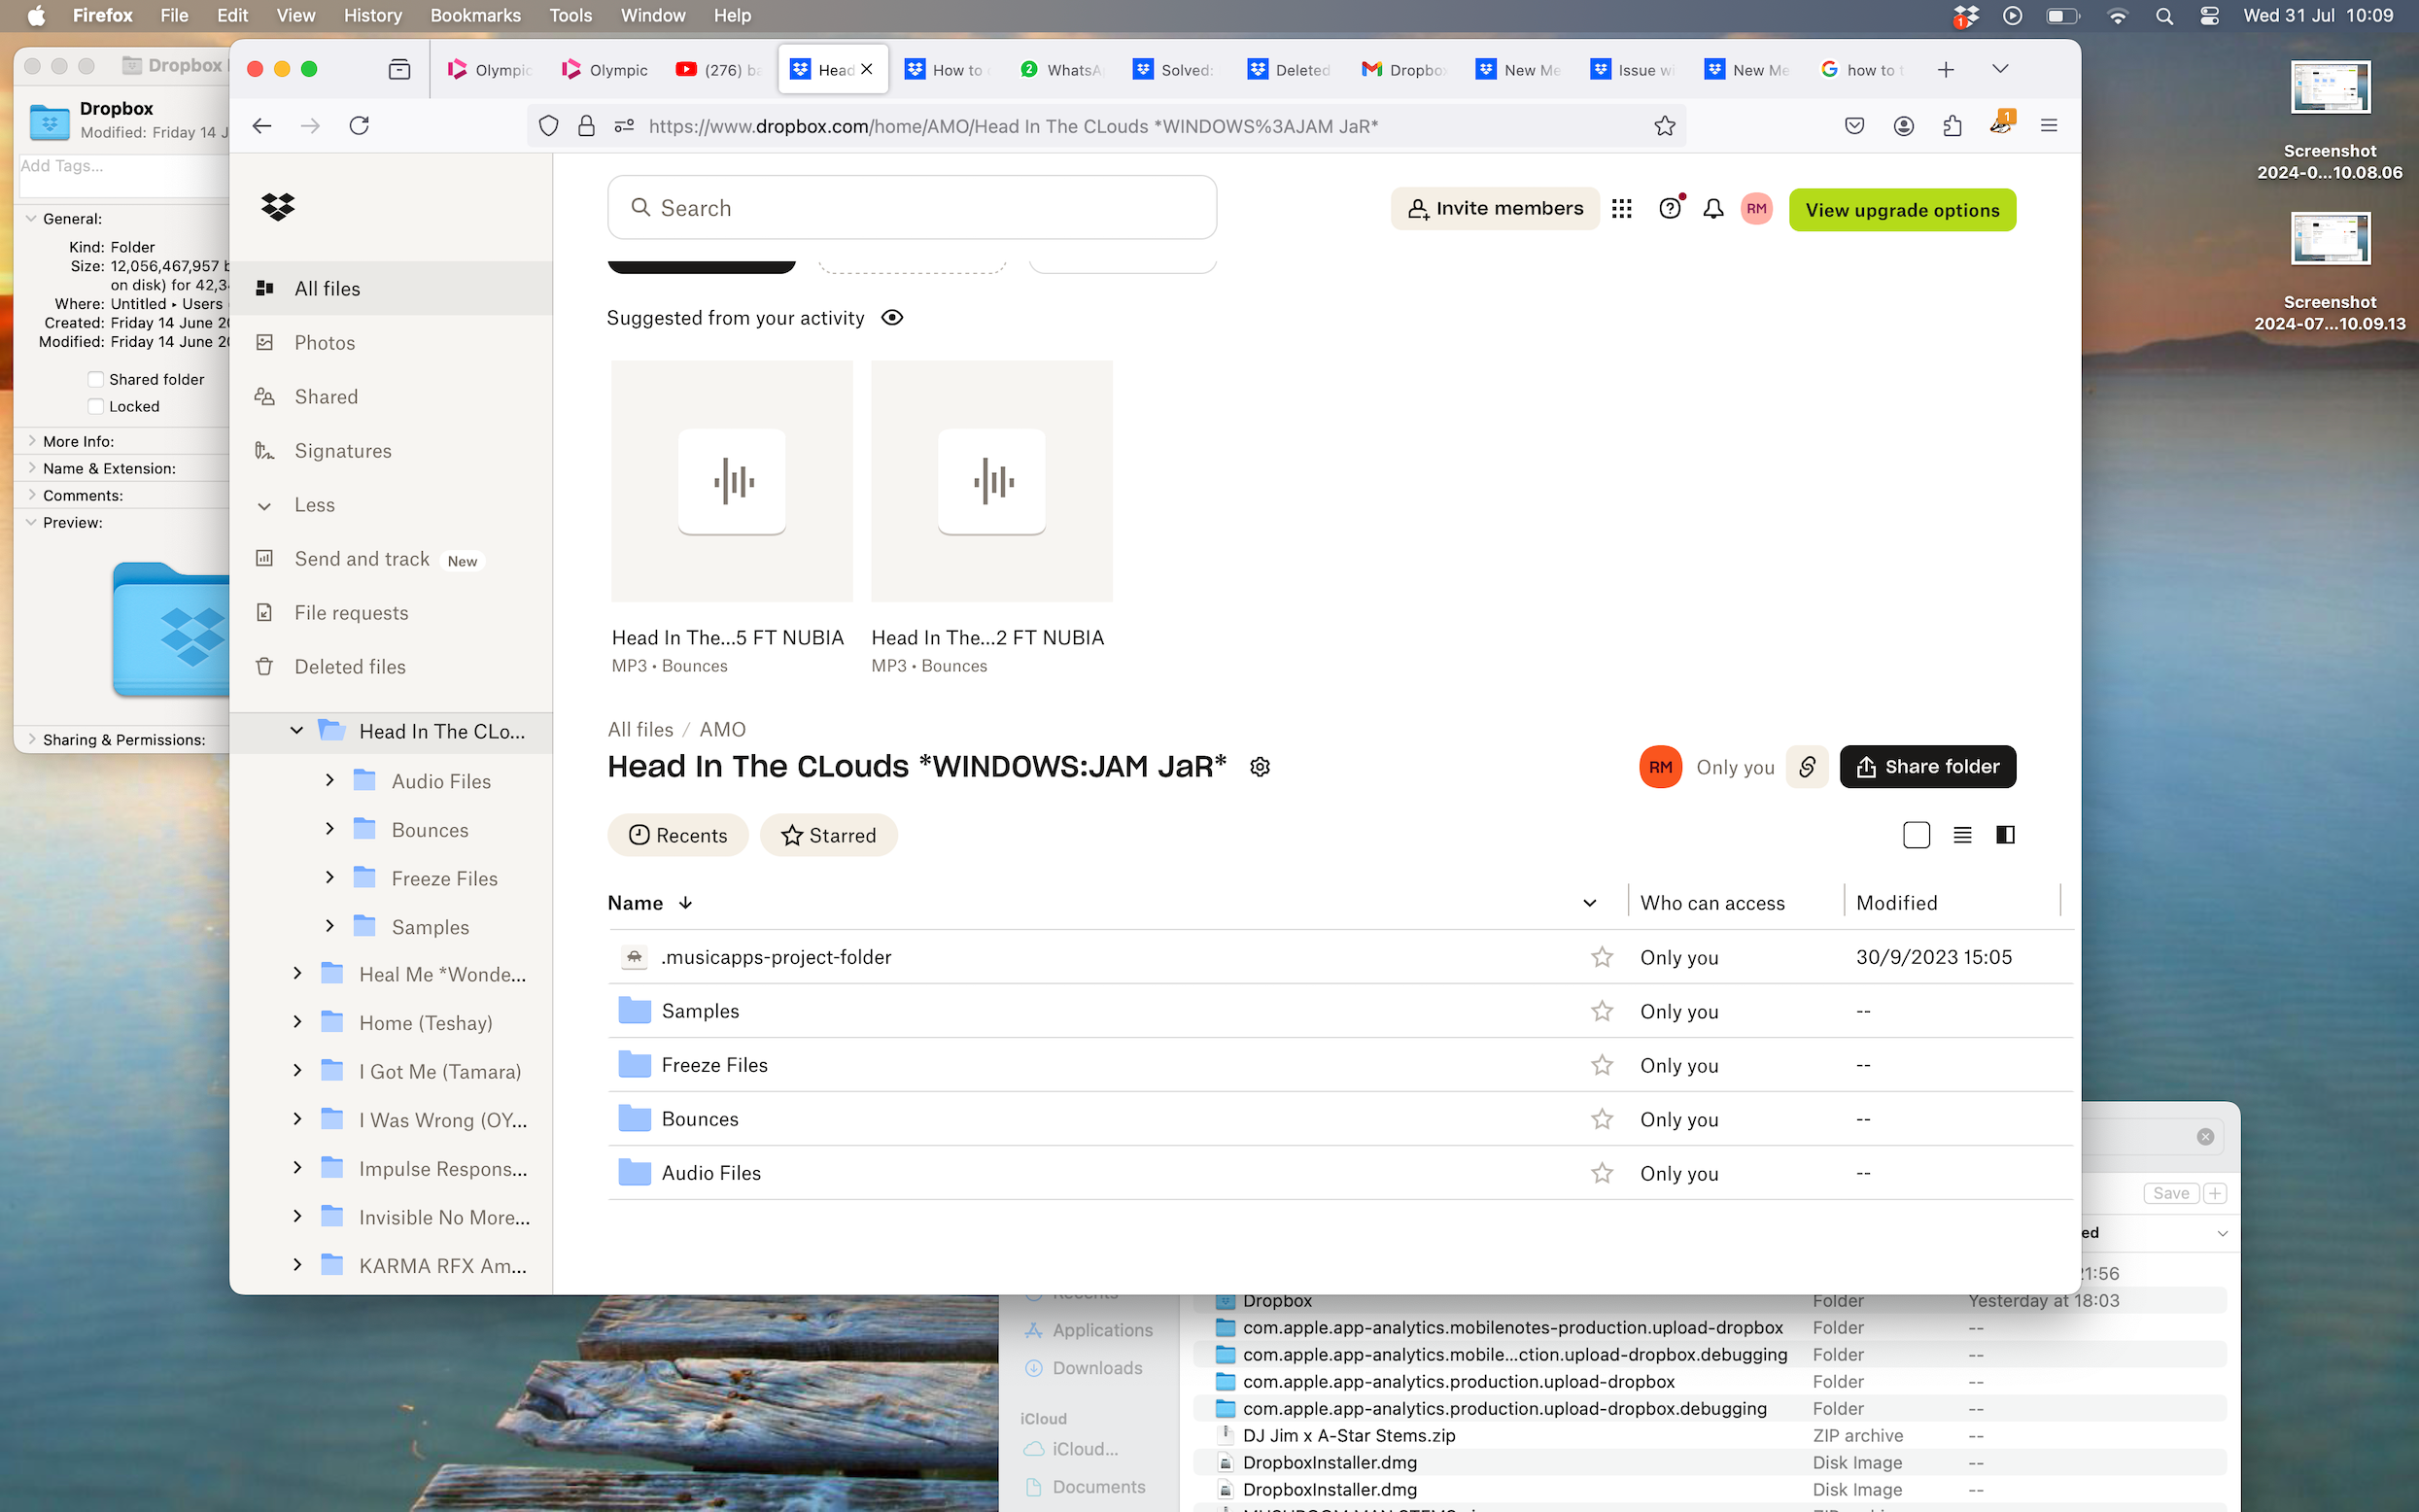The image size is (2419, 1512).
Task: Click the File requests icon in sidebar
Action: point(264,611)
